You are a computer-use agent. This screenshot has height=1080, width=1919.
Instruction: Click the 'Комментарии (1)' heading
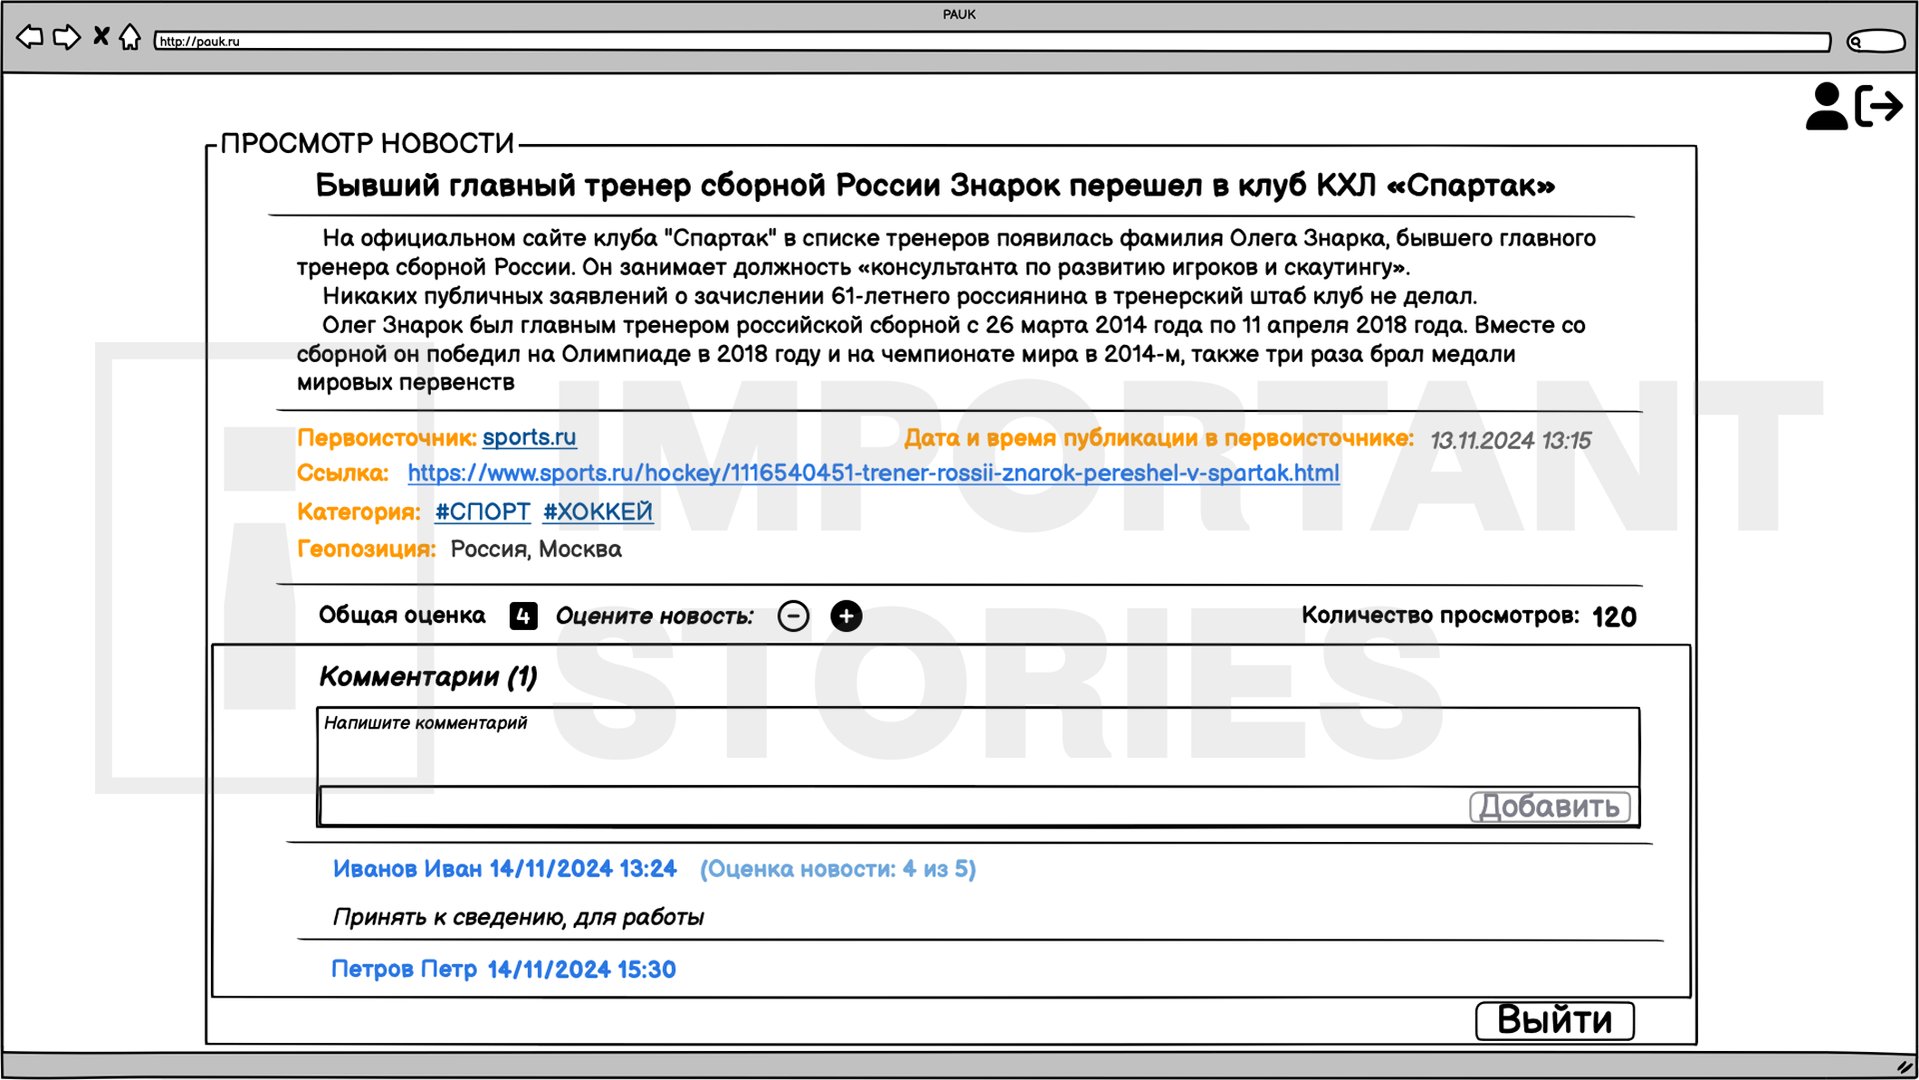(428, 677)
